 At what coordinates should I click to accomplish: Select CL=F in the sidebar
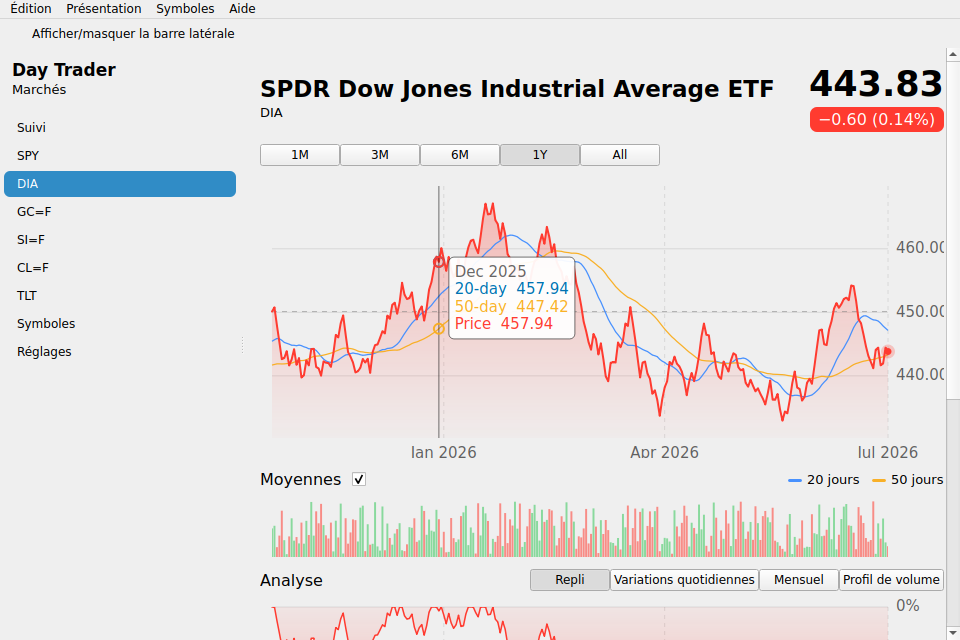click(x=120, y=268)
